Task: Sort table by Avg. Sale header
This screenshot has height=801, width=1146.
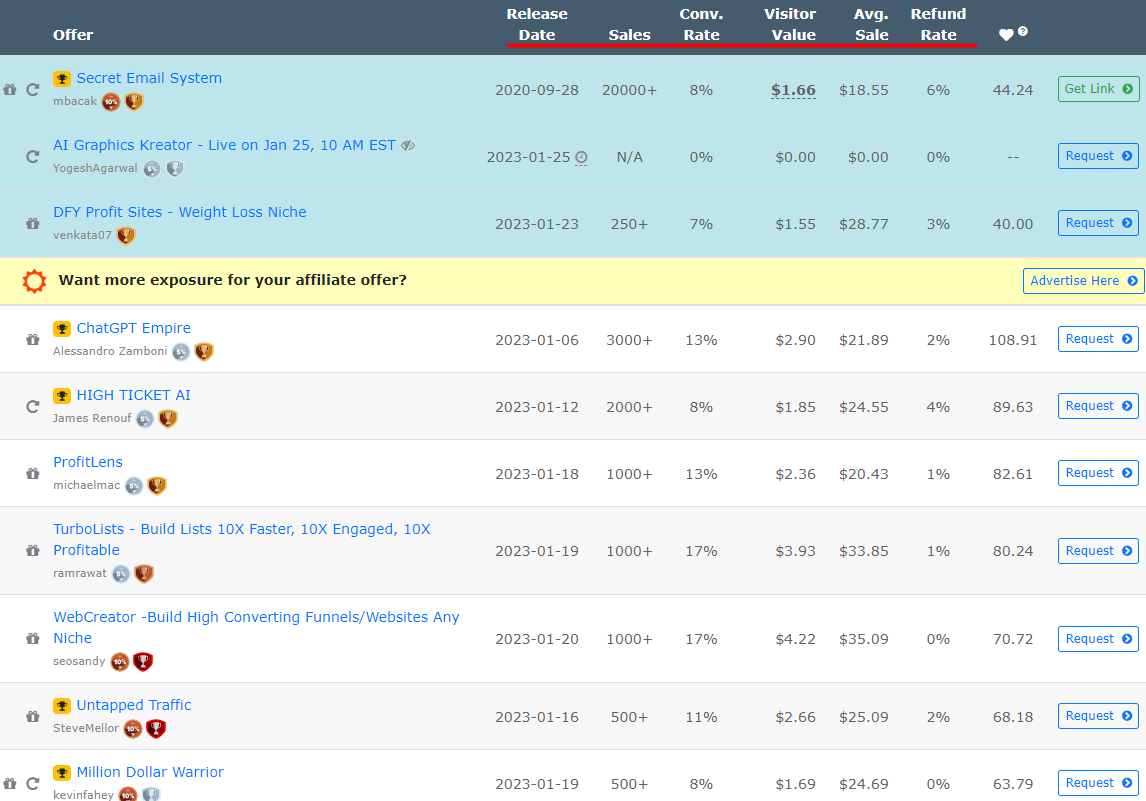Action: 871,24
